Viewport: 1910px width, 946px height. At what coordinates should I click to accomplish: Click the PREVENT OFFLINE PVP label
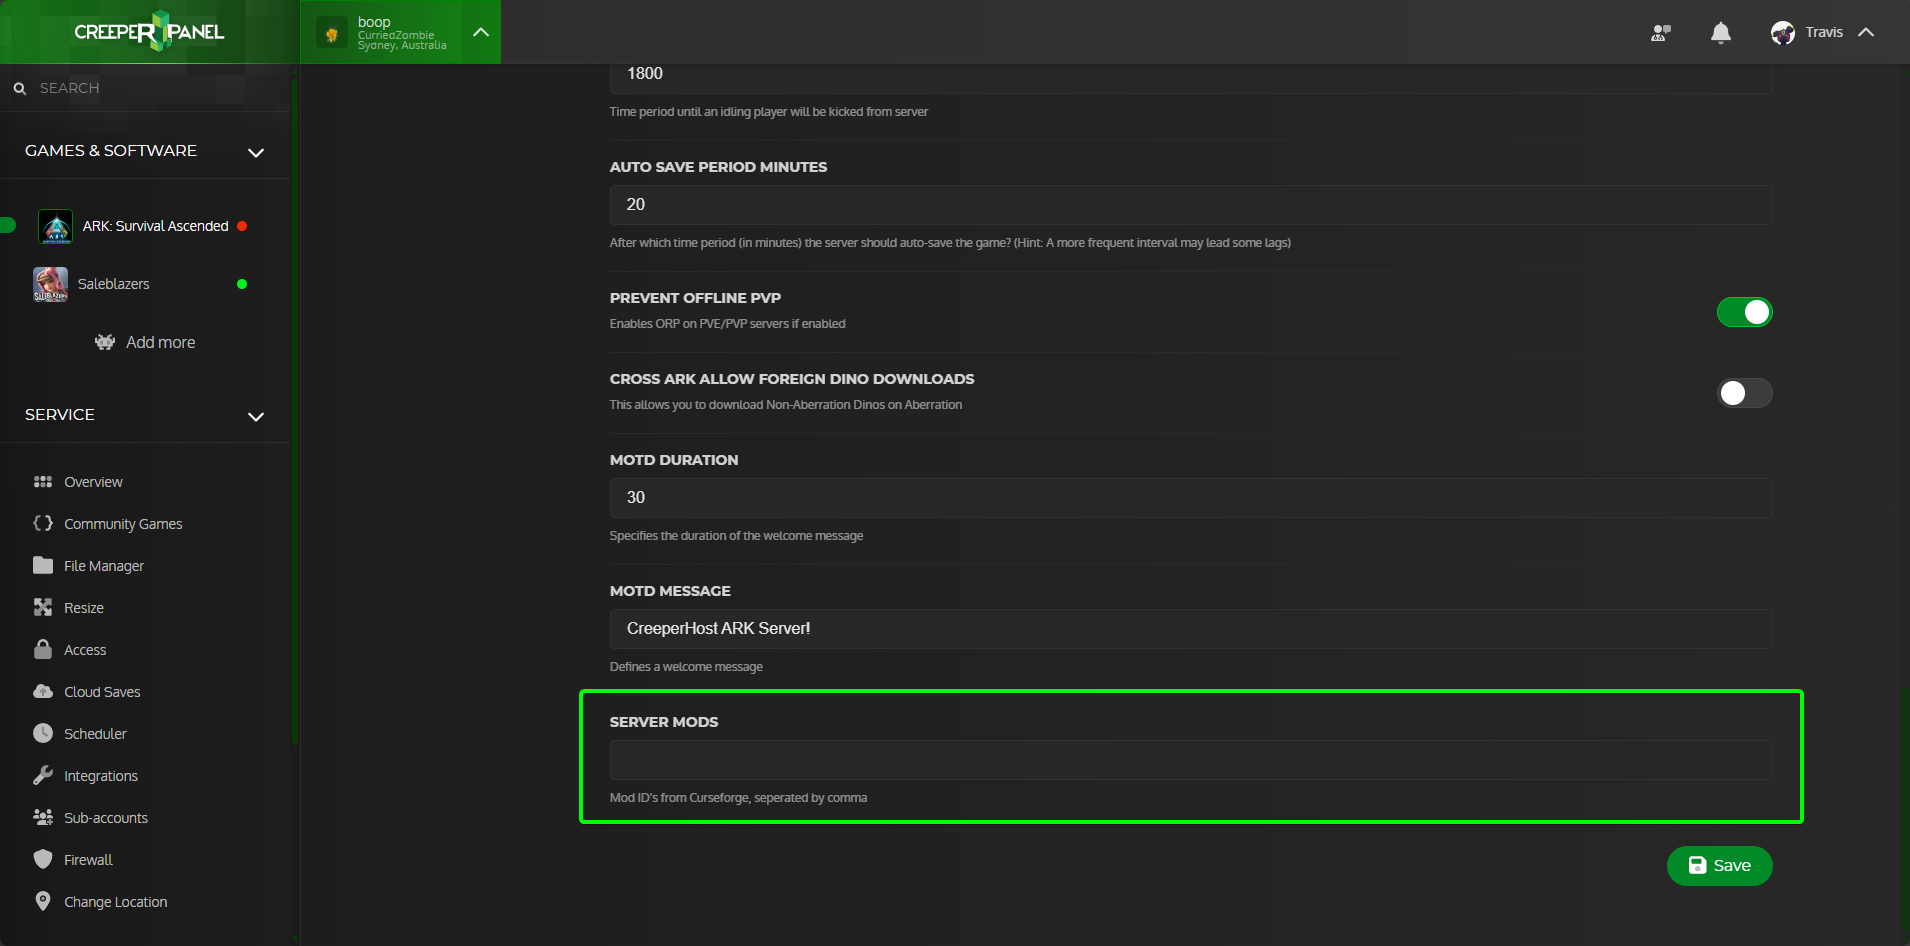point(695,298)
